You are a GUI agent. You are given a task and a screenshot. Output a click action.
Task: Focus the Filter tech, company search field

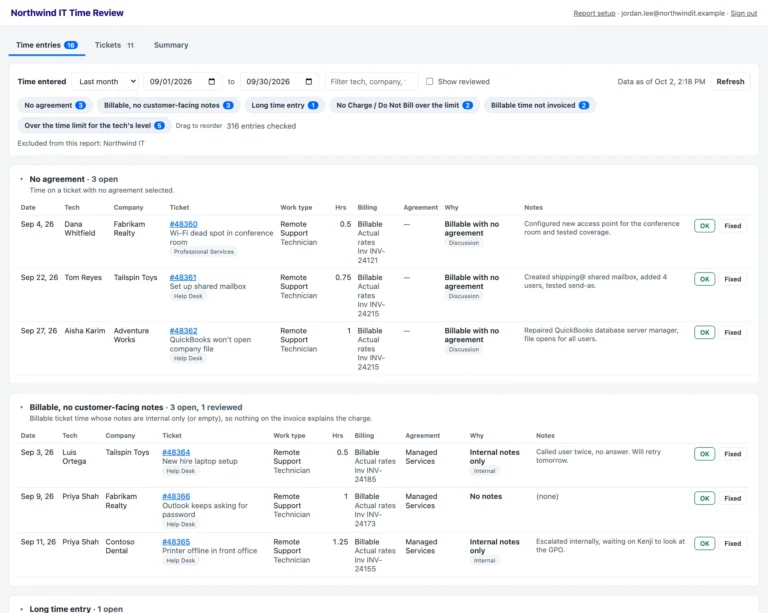coord(371,81)
